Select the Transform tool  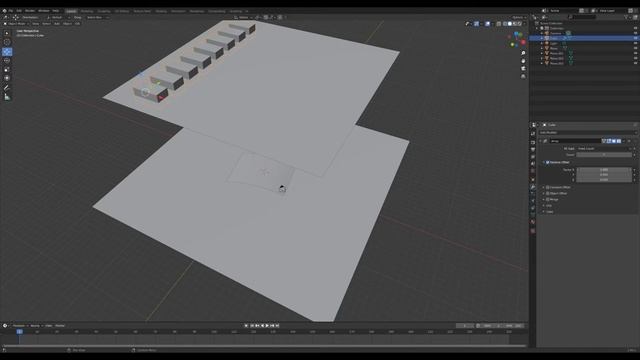pos(7,78)
